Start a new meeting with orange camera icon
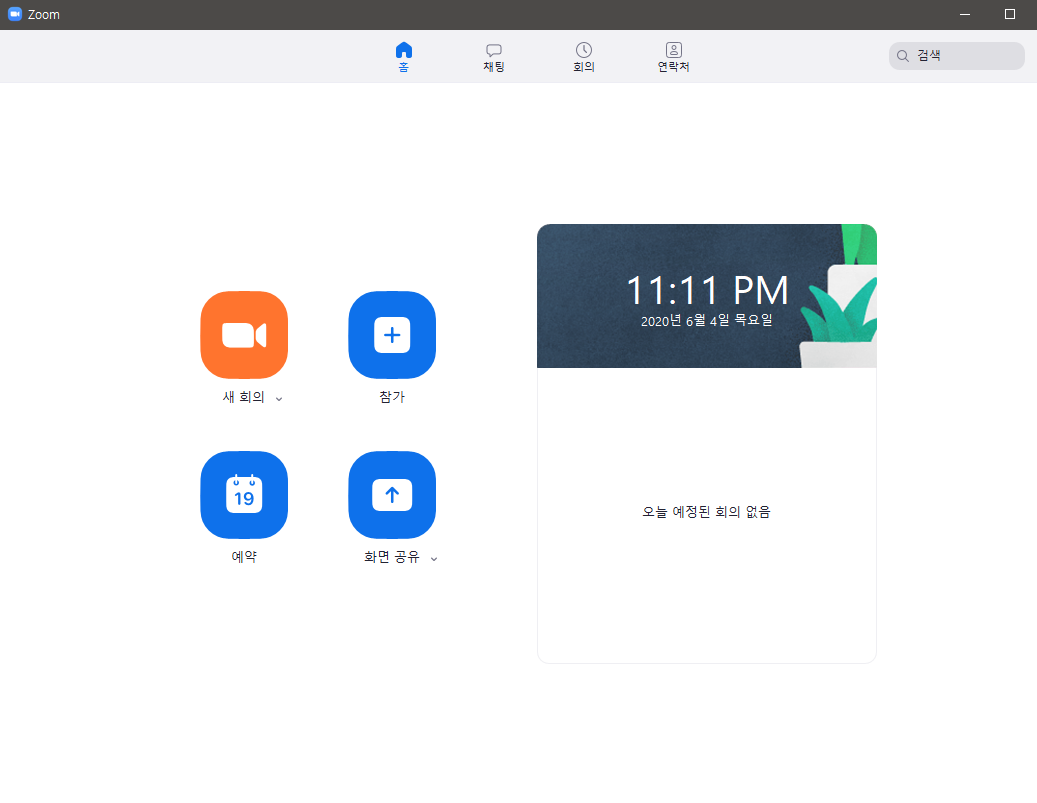This screenshot has height=803, width=1037. point(244,335)
